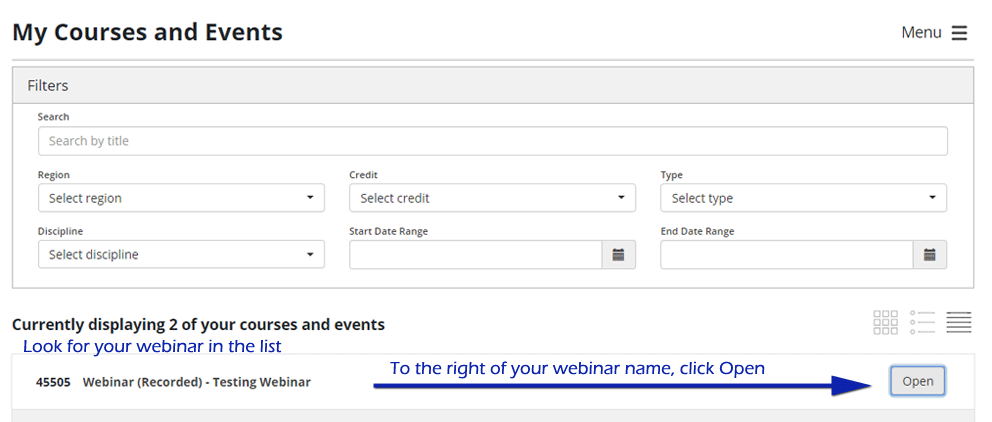Viewport: 992px width, 422px height.
Task: Open End Date Range calendar icon
Action: 929,255
